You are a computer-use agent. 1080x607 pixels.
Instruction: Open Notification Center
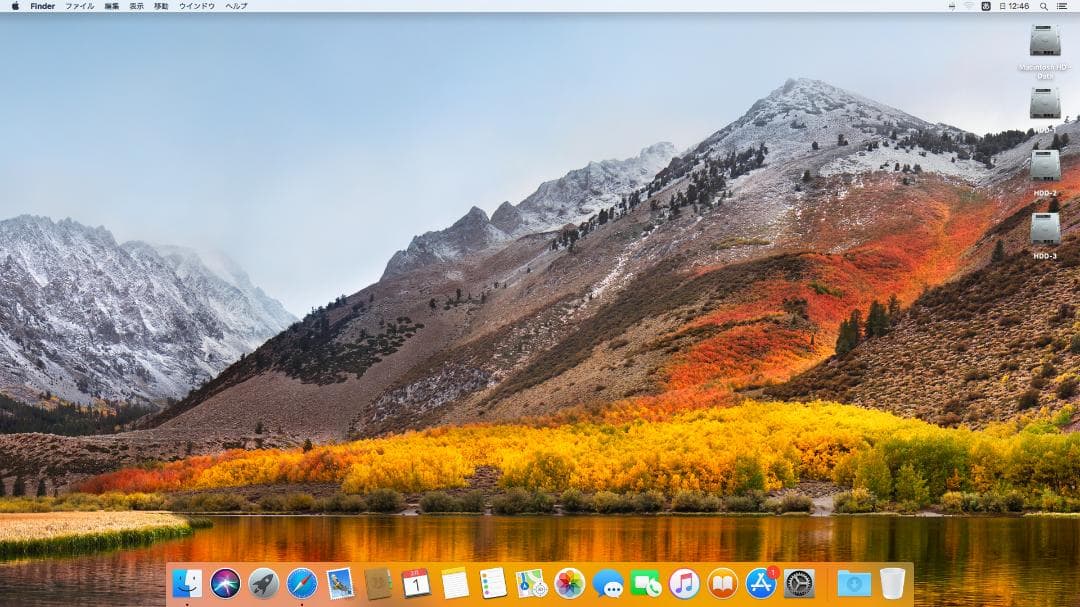point(1063,7)
